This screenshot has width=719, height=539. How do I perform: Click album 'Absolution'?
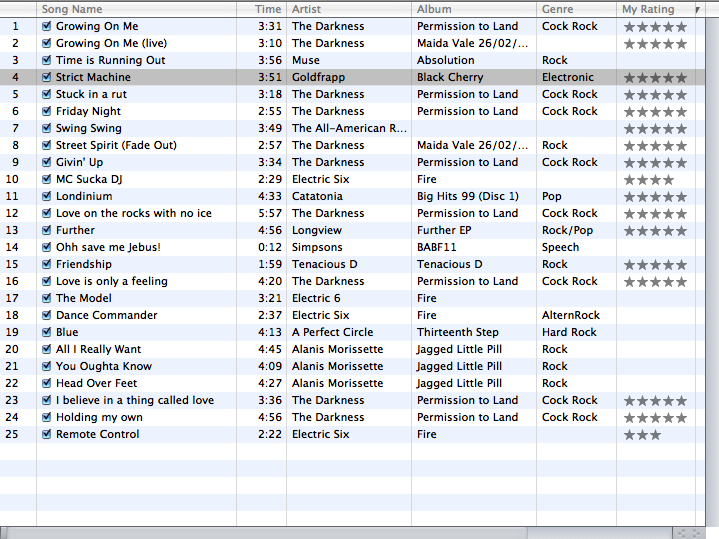pos(445,60)
